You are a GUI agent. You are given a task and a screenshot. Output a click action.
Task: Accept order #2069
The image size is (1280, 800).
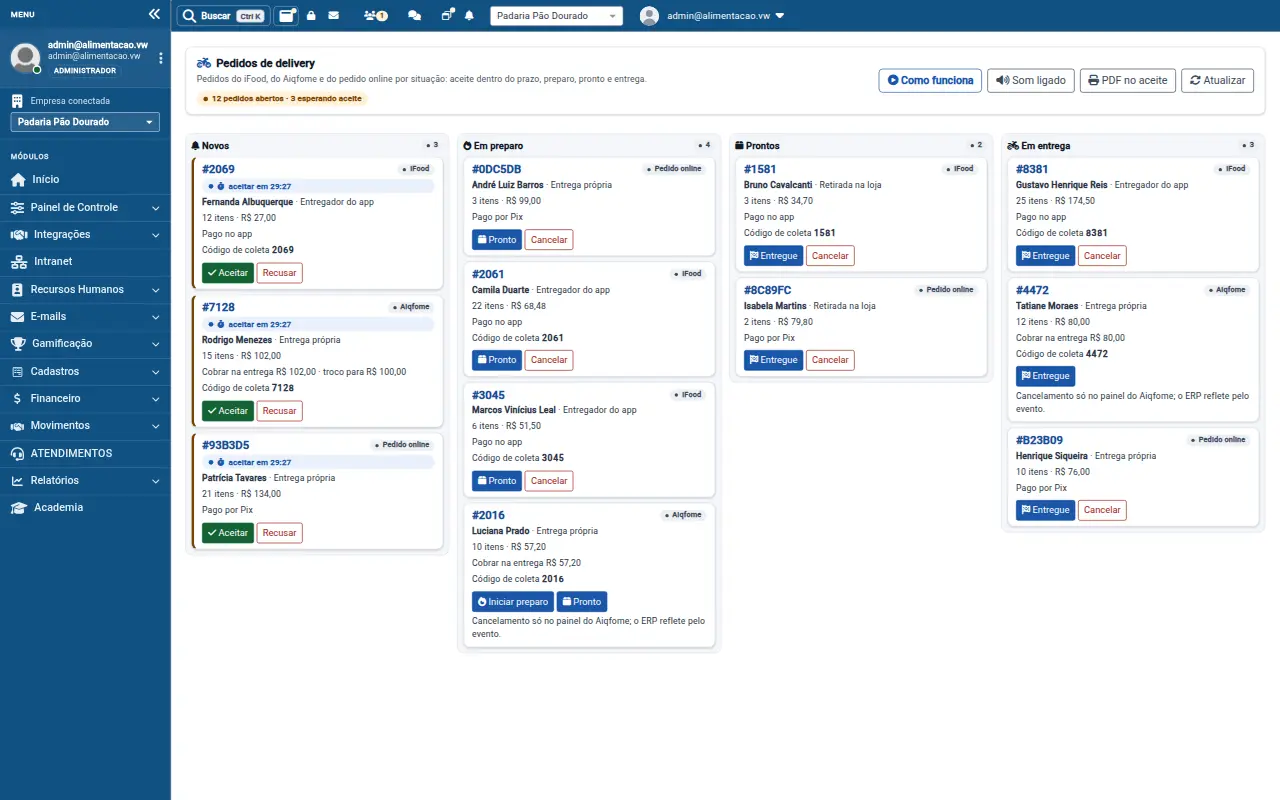(228, 272)
